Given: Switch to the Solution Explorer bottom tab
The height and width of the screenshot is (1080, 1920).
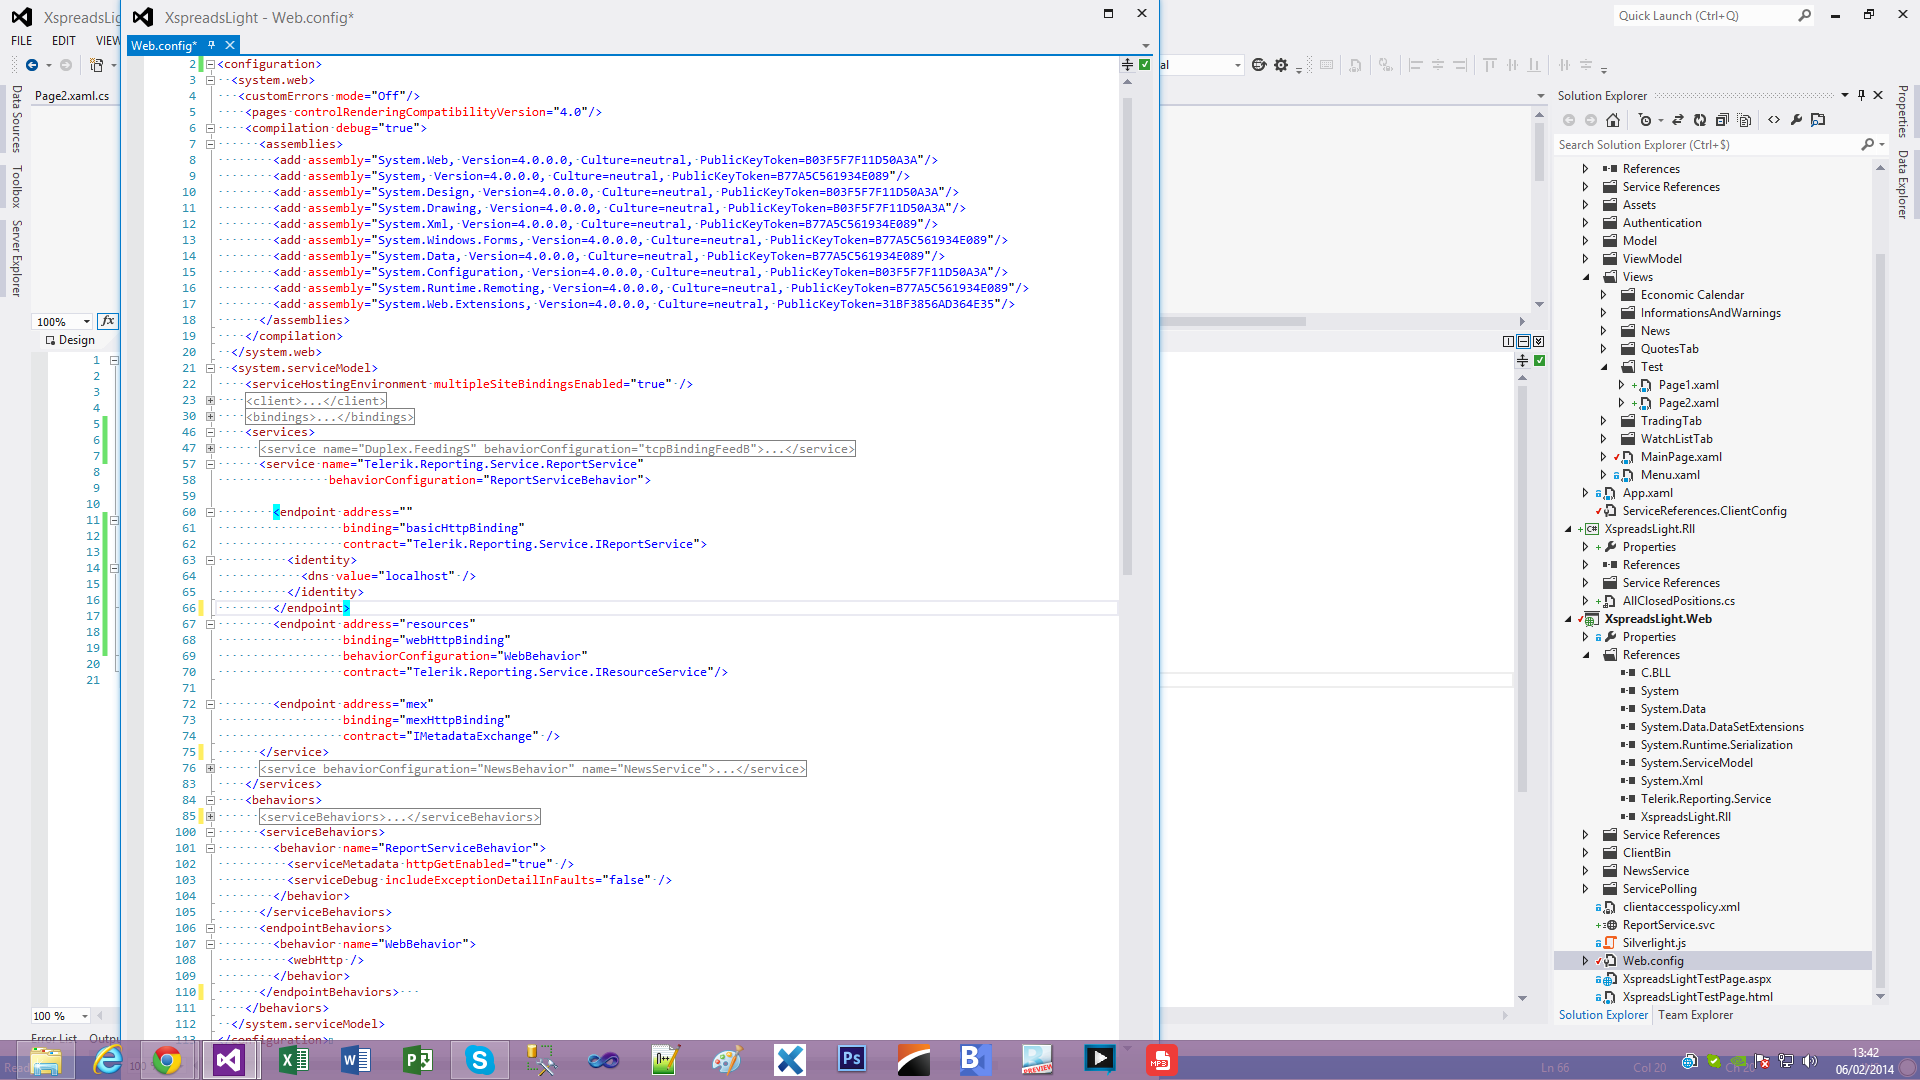Looking at the screenshot, I should coord(1603,1015).
